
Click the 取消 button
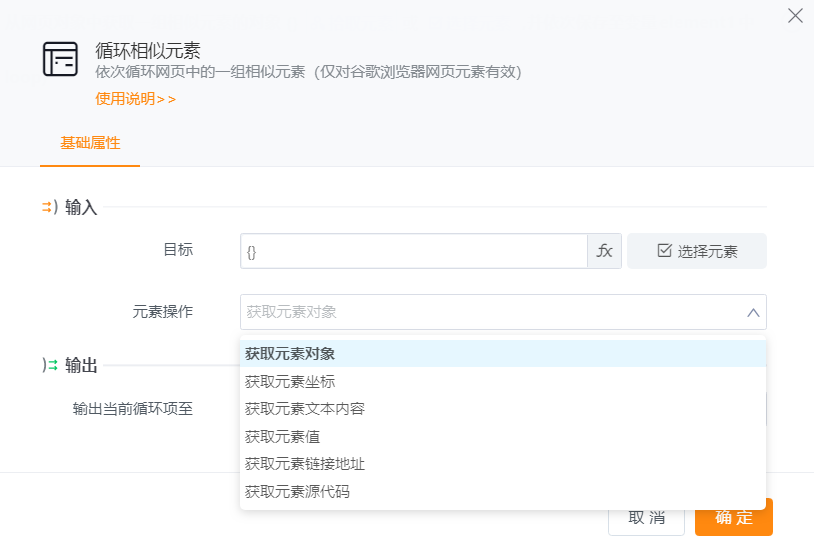[x=646, y=518]
